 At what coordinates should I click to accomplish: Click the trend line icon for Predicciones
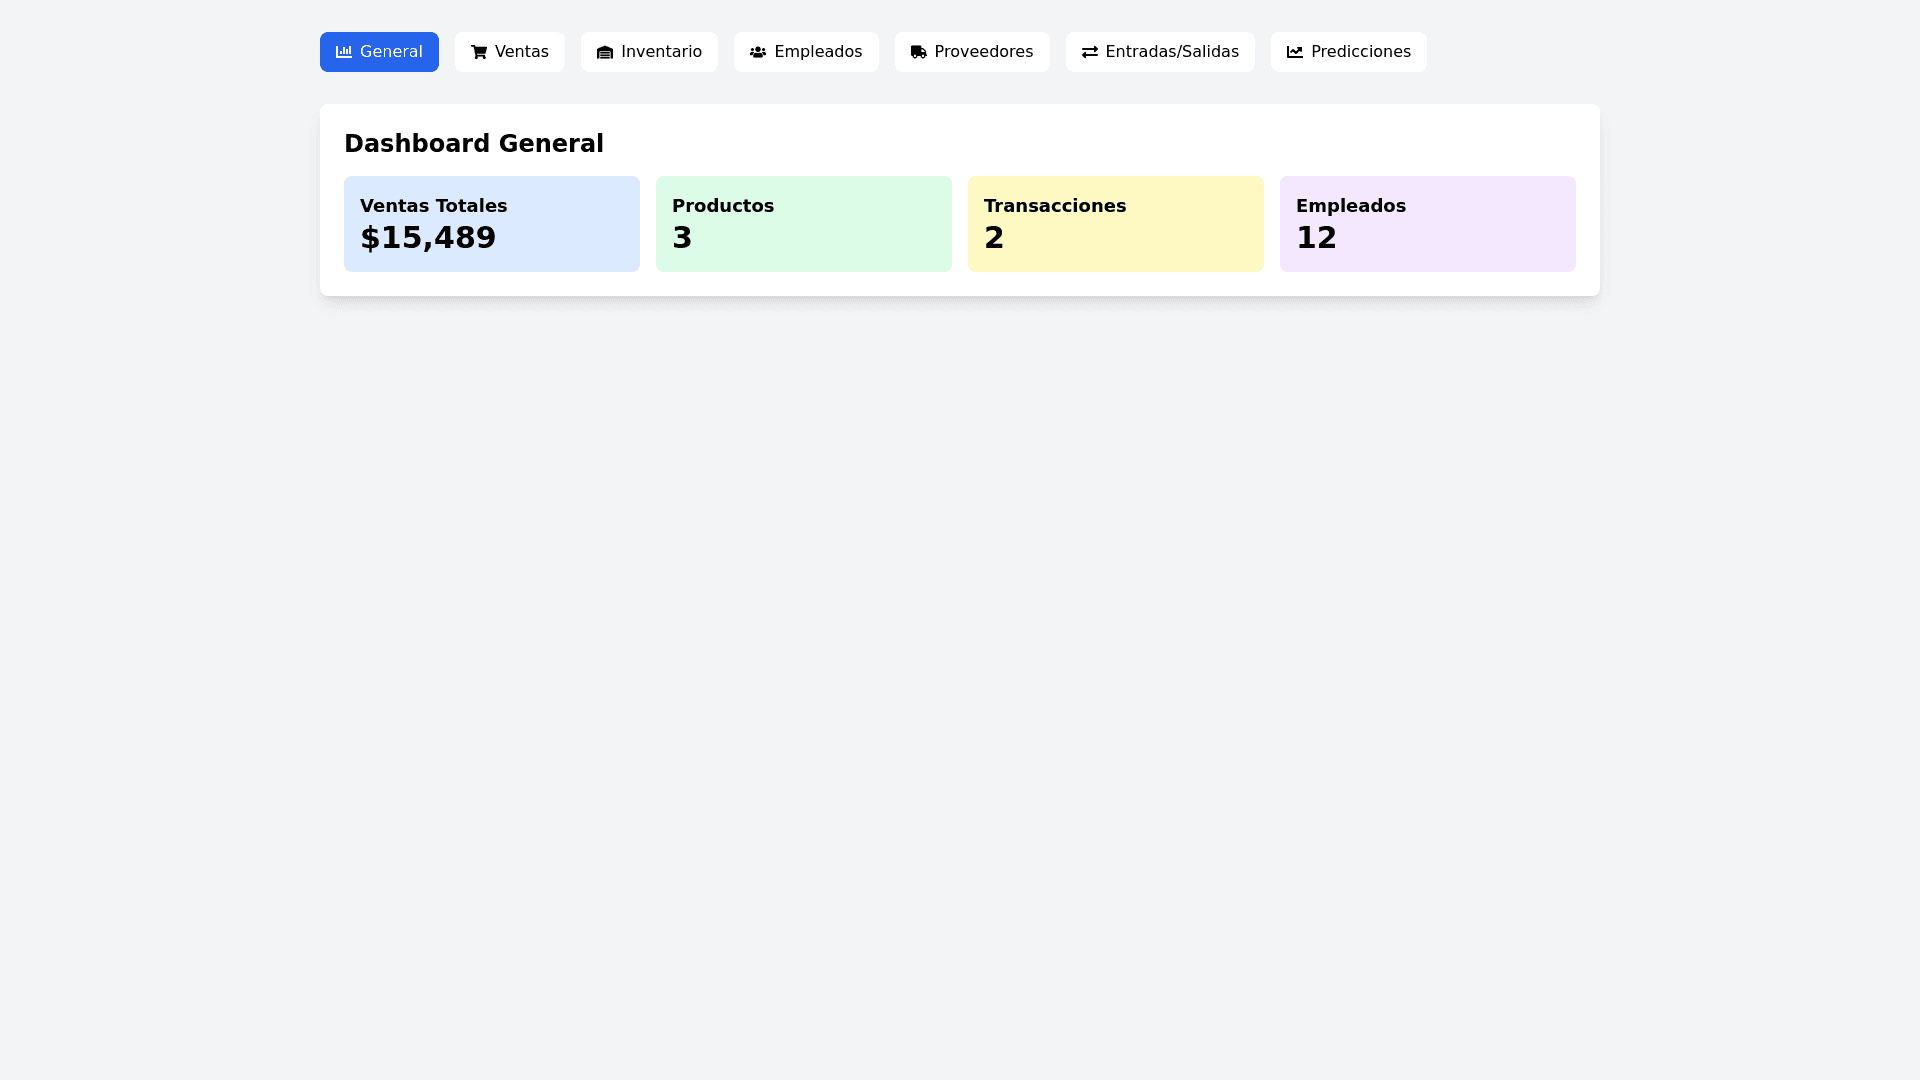click(x=1295, y=52)
